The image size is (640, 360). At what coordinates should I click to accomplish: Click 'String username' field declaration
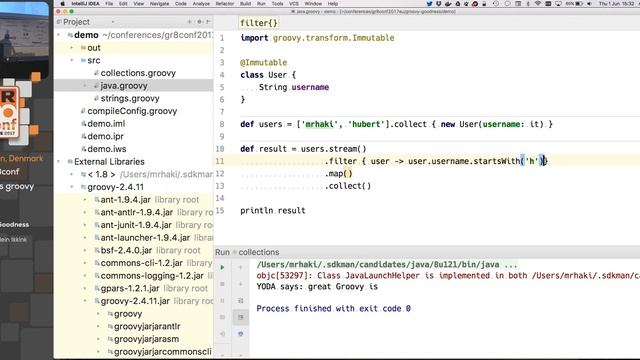293,87
